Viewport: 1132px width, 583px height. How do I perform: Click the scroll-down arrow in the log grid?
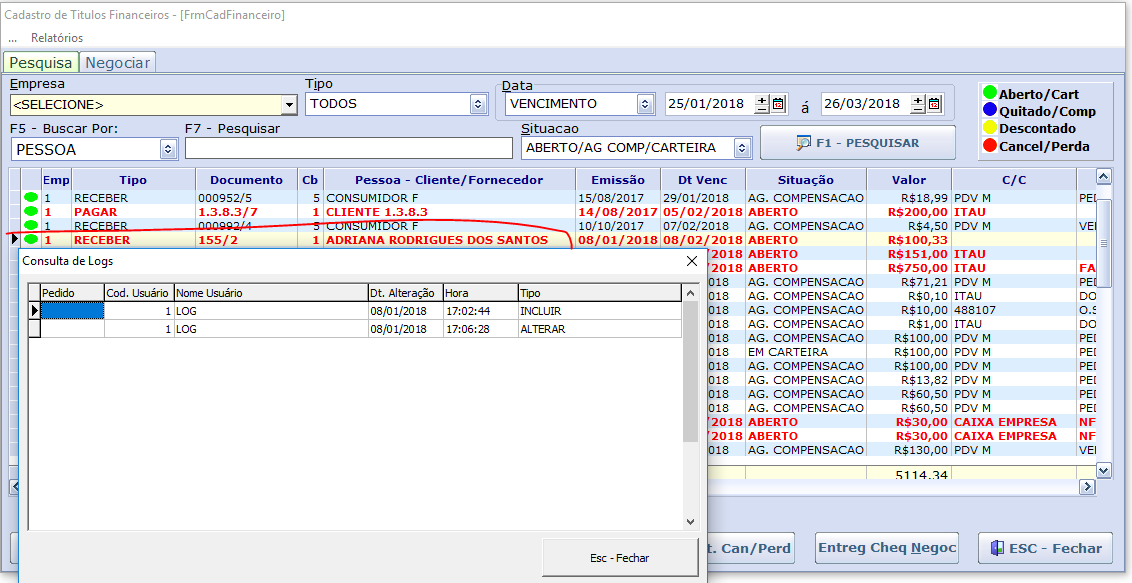point(690,521)
